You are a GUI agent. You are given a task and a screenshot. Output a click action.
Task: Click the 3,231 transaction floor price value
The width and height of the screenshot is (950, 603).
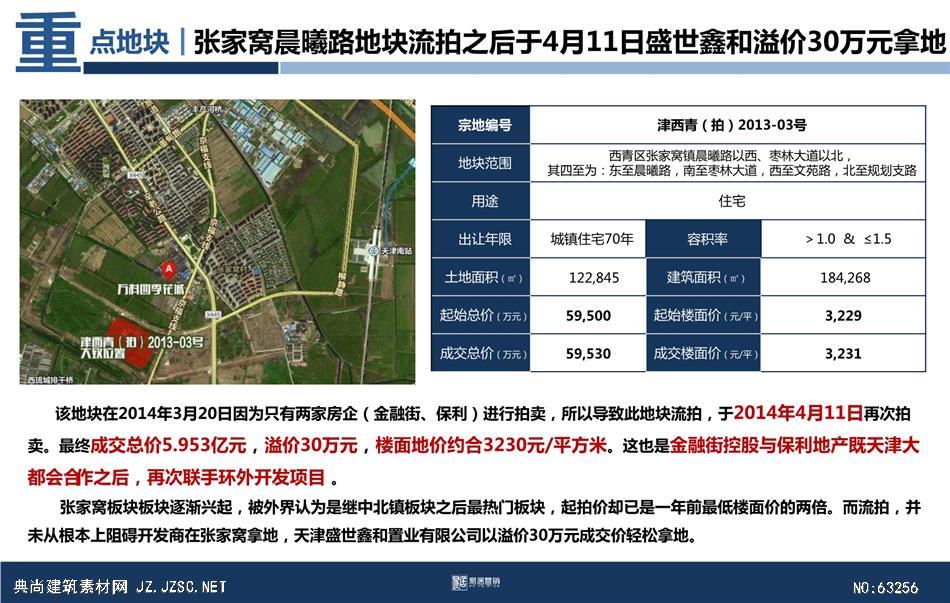pyautogui.click(x=843, y=353)
